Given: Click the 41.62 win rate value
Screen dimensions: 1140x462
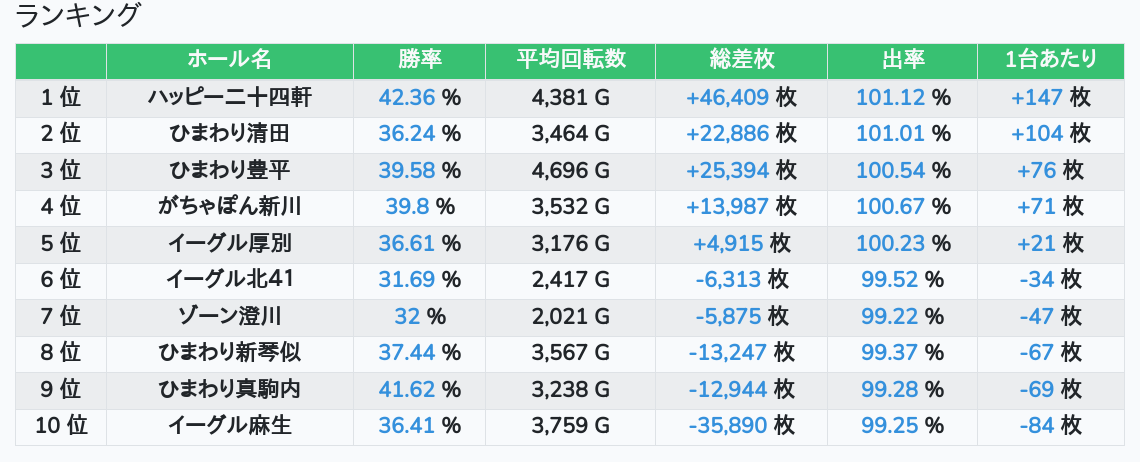Looking at the screenshot, I should click(407, 390).
